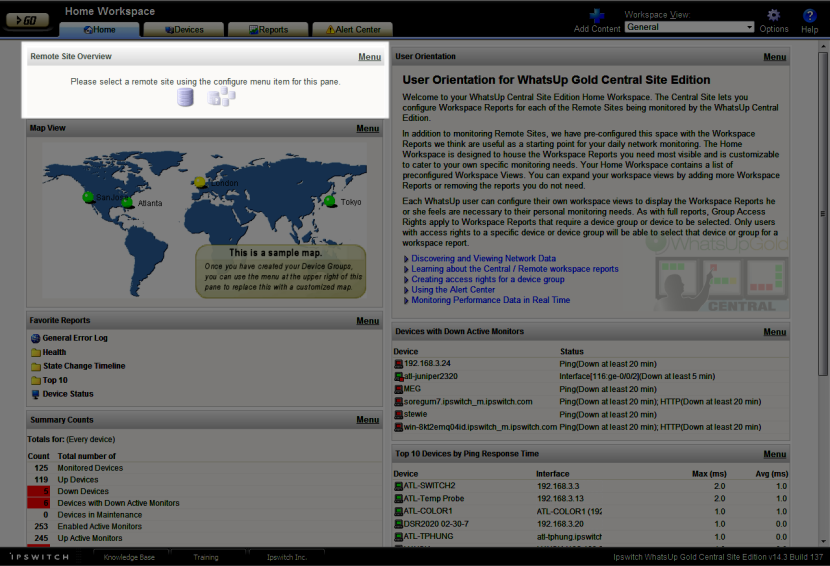The height and width of the screenshot is (566, 830).
Task: Click the GO button
Action: (x=27, y=20)
